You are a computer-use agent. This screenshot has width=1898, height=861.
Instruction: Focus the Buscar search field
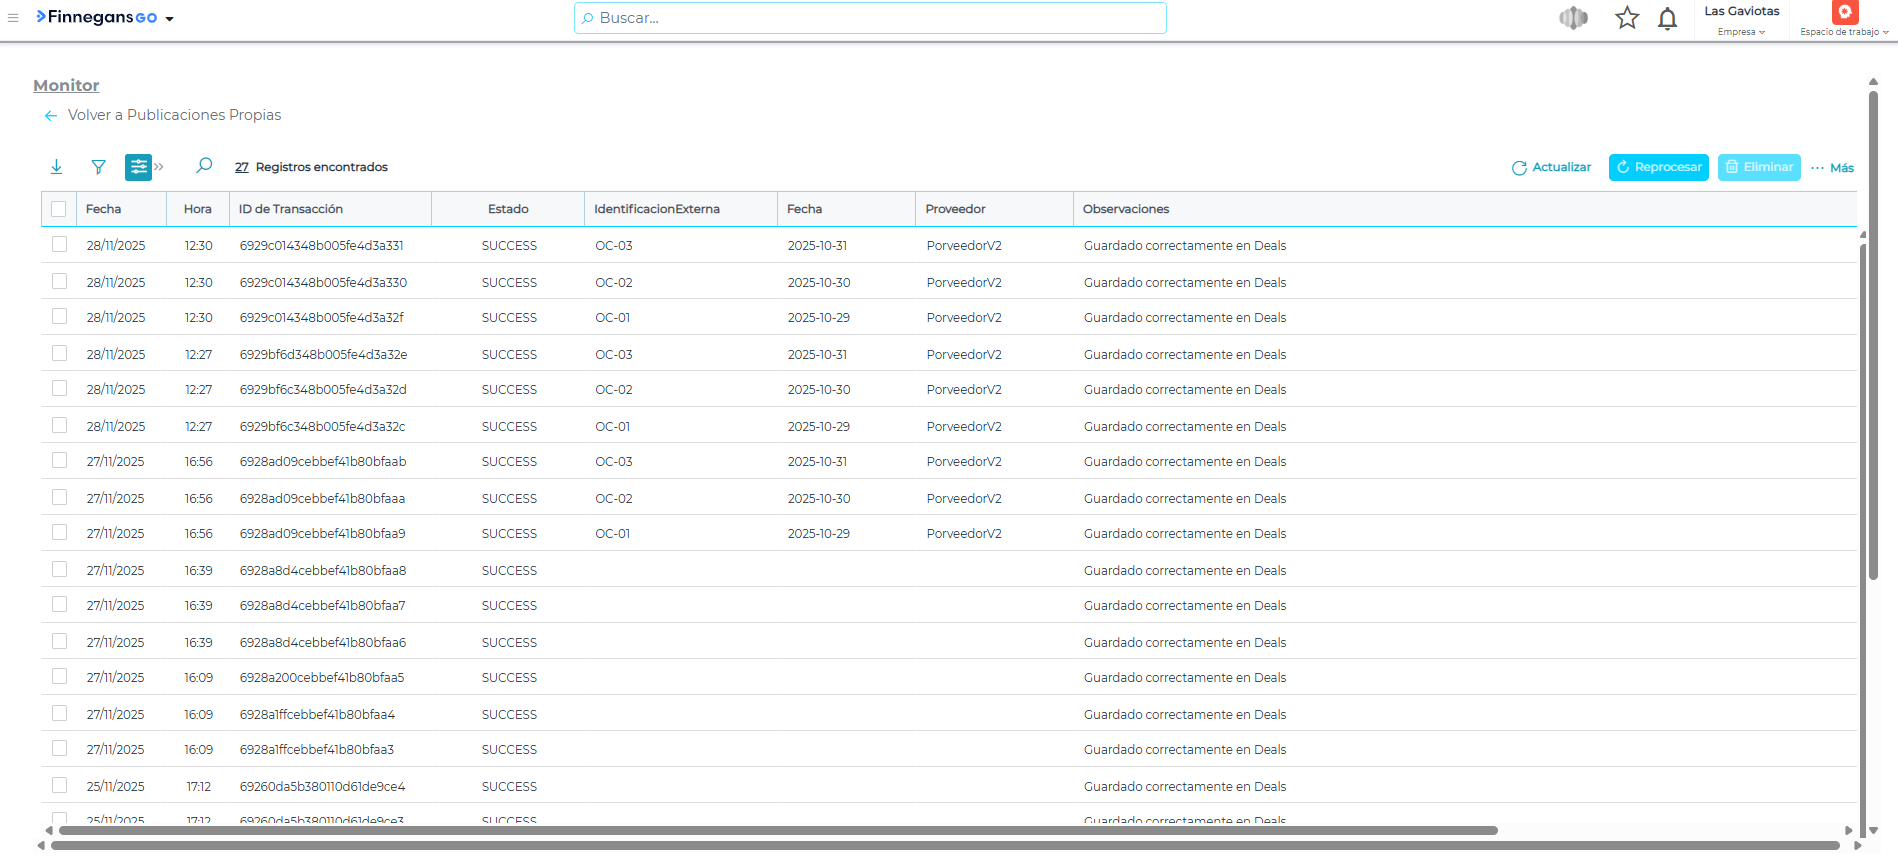point(870,18)
